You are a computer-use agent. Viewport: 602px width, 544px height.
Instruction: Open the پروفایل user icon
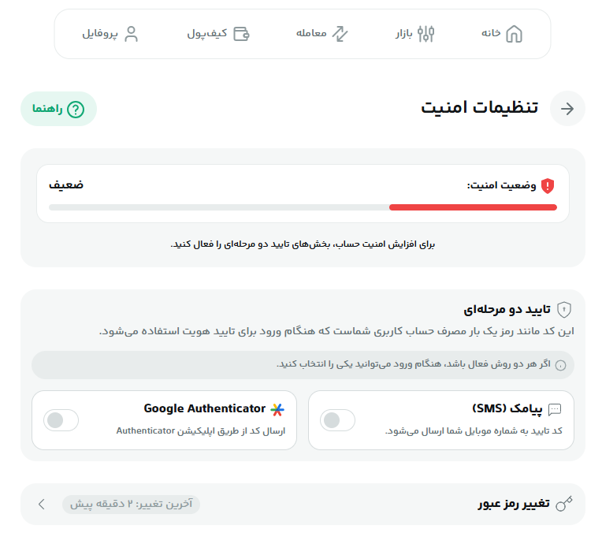point(131,34)
